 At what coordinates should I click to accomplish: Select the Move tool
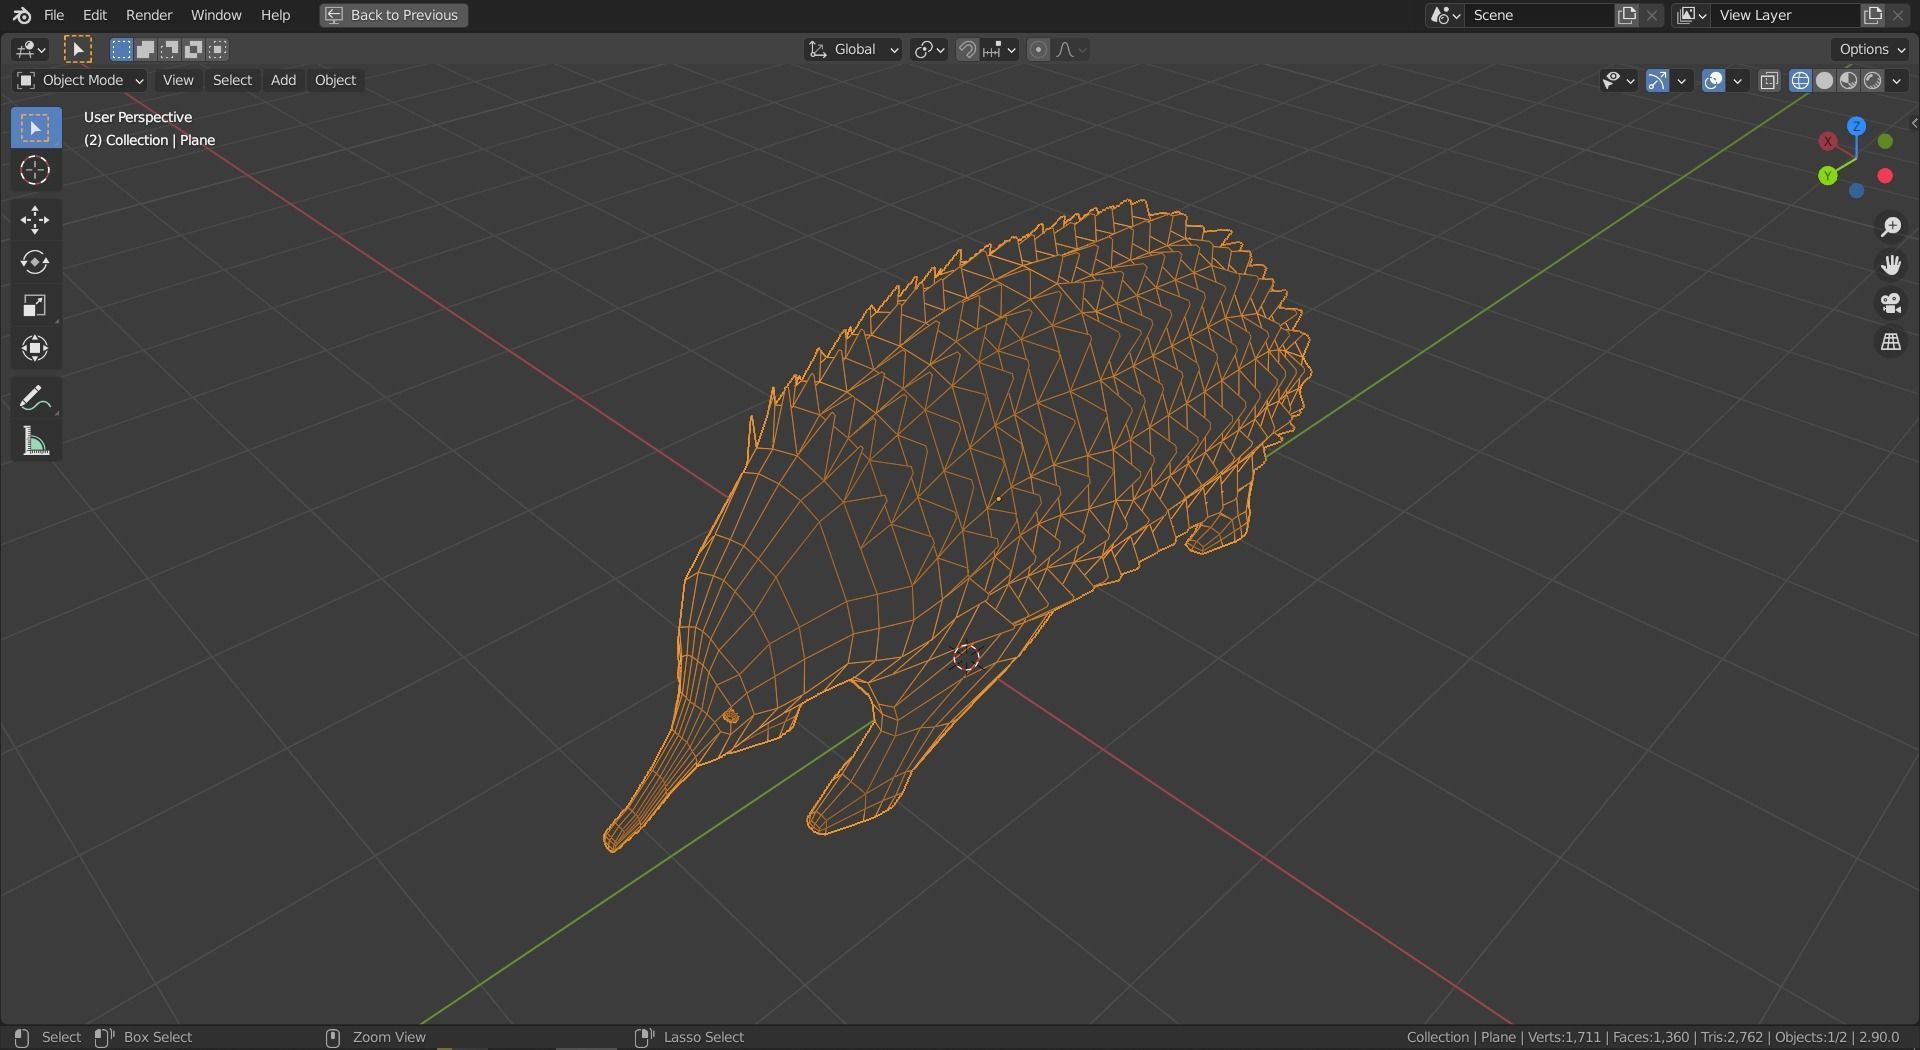(36, 220)
